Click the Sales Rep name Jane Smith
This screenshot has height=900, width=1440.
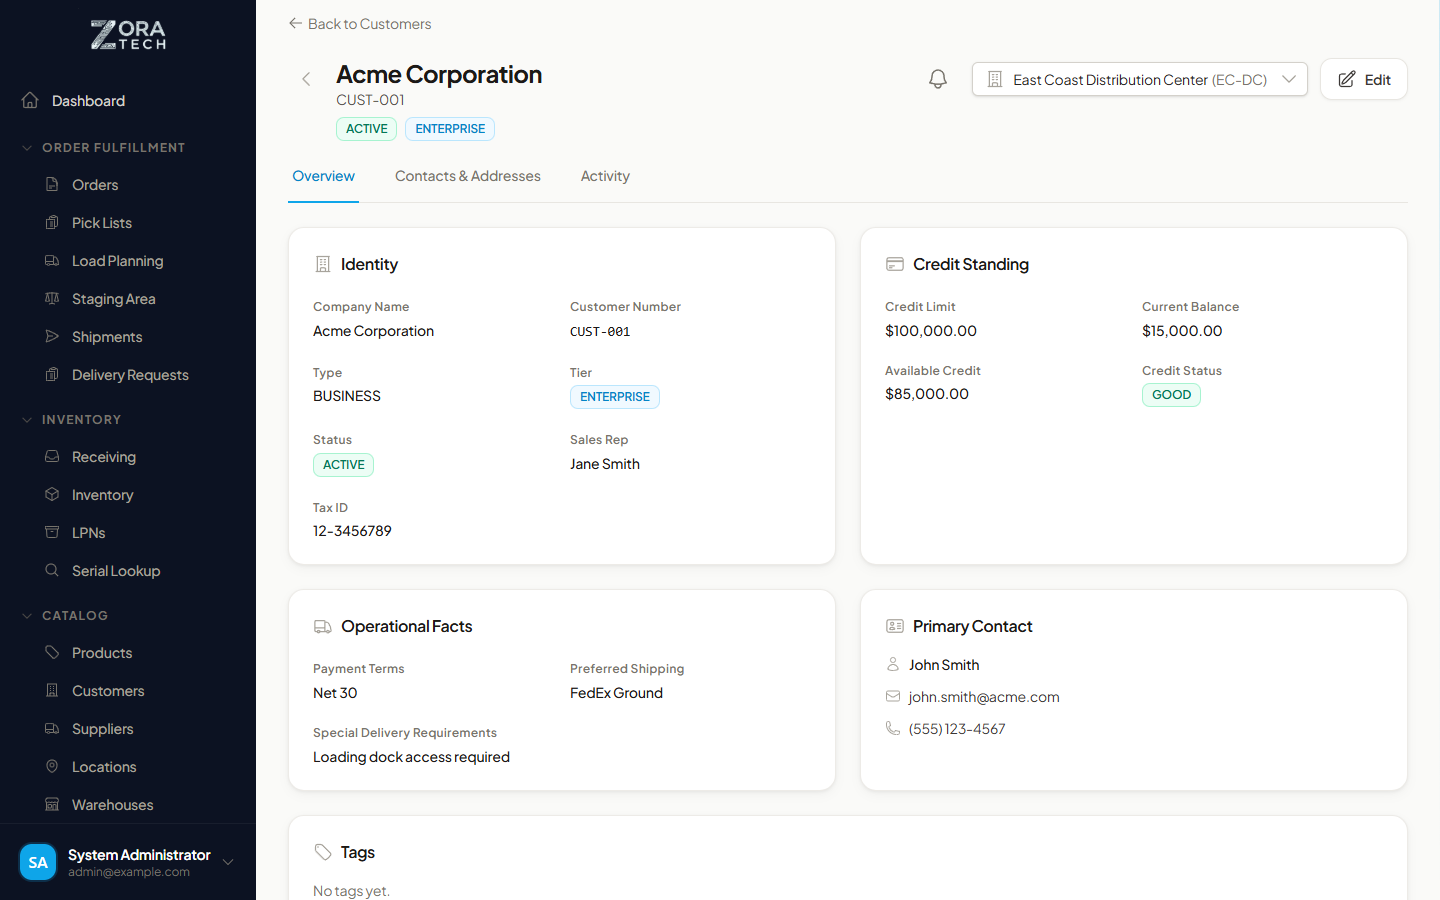(x=605, y=464)
